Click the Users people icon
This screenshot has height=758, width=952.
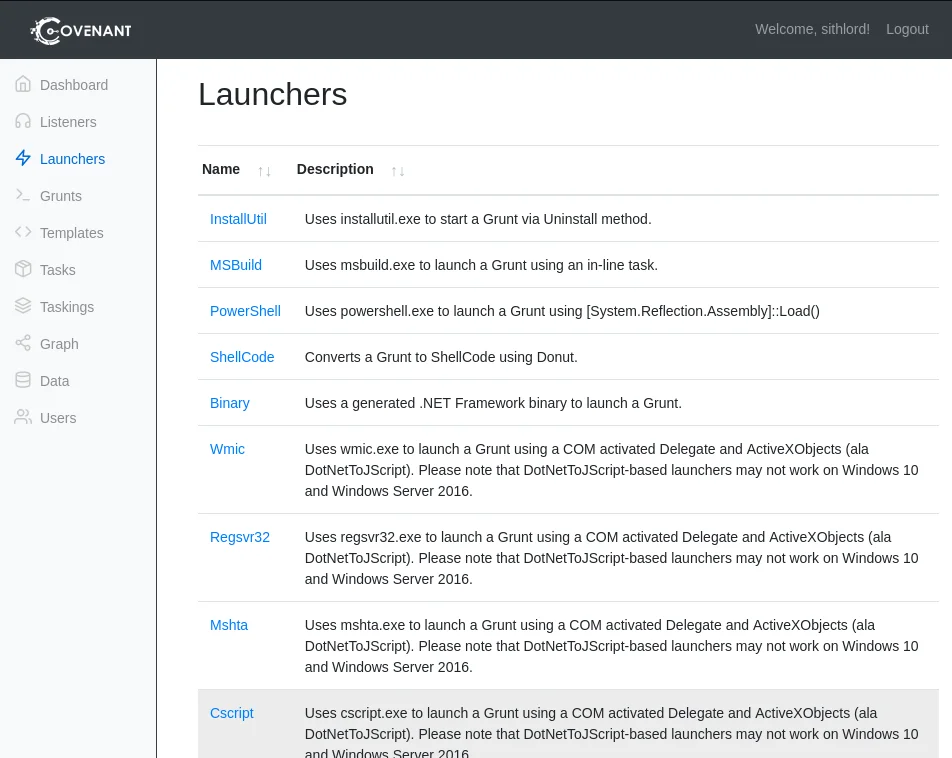coord(23,418)
